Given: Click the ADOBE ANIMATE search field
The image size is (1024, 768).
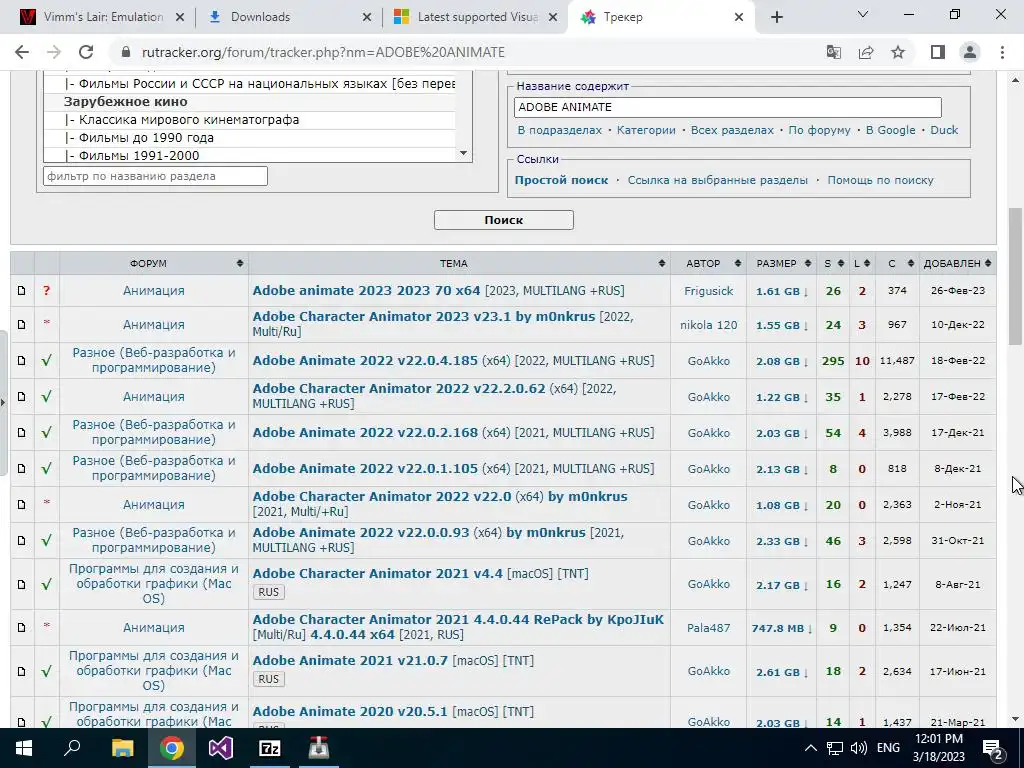Looking at the screenshot, I should (728, 107).
